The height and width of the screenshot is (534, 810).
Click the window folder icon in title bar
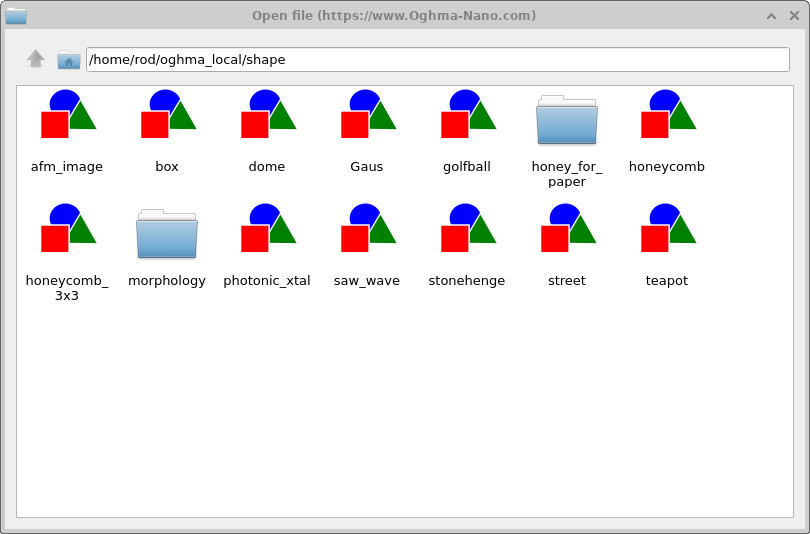[x=16, y=15]
